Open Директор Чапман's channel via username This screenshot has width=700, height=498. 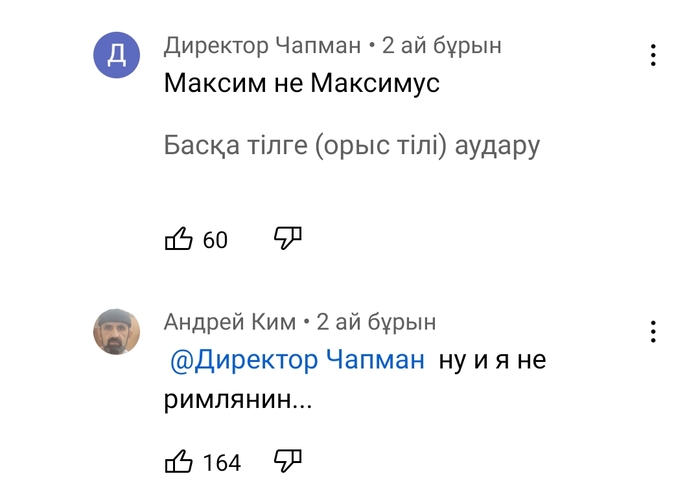pyautogui.click(x=263, y=46)
